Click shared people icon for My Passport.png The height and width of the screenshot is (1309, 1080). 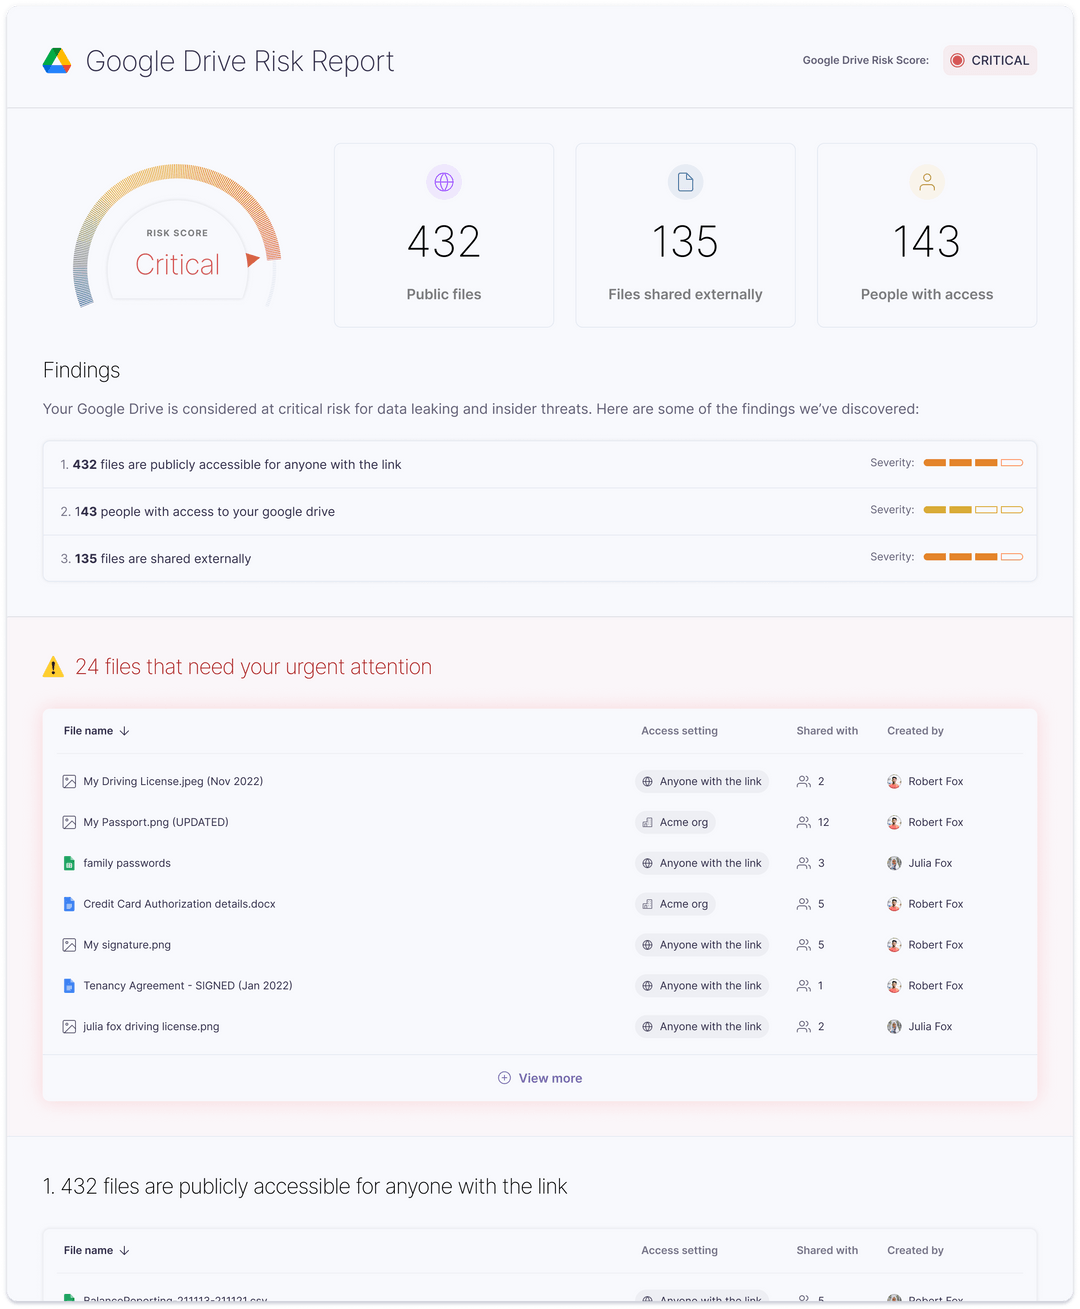[803, 822]
